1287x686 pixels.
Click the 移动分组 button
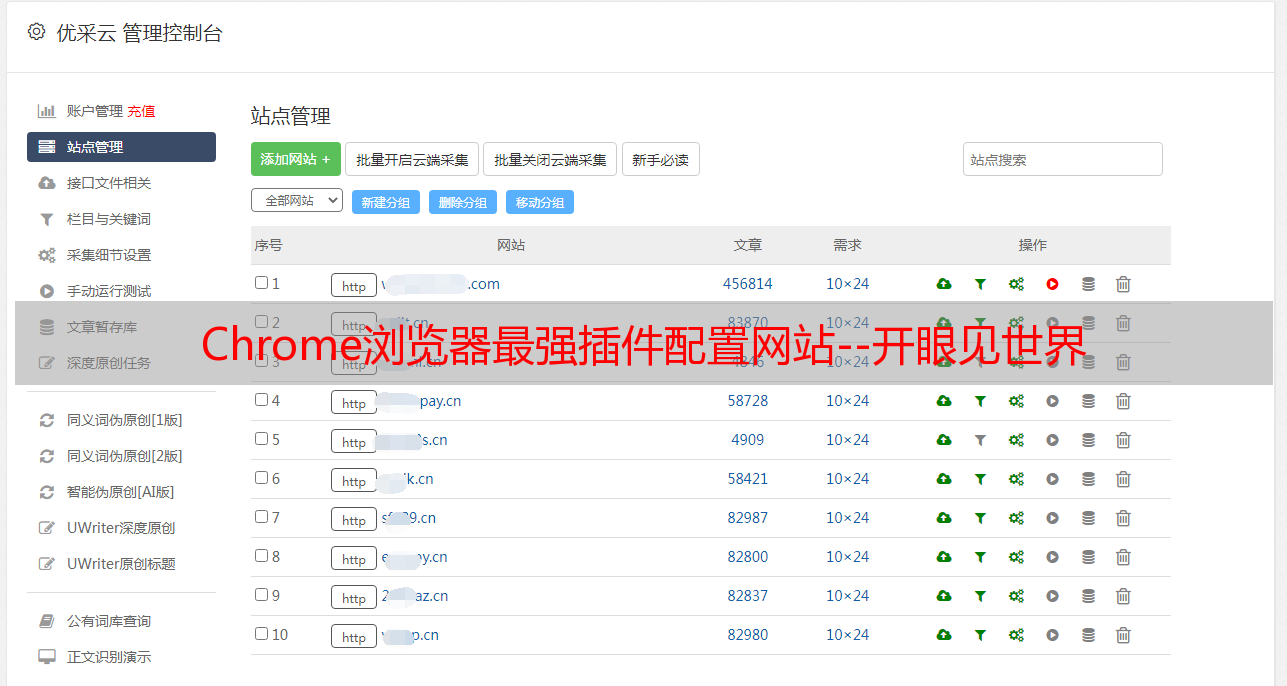coord(540,202)
